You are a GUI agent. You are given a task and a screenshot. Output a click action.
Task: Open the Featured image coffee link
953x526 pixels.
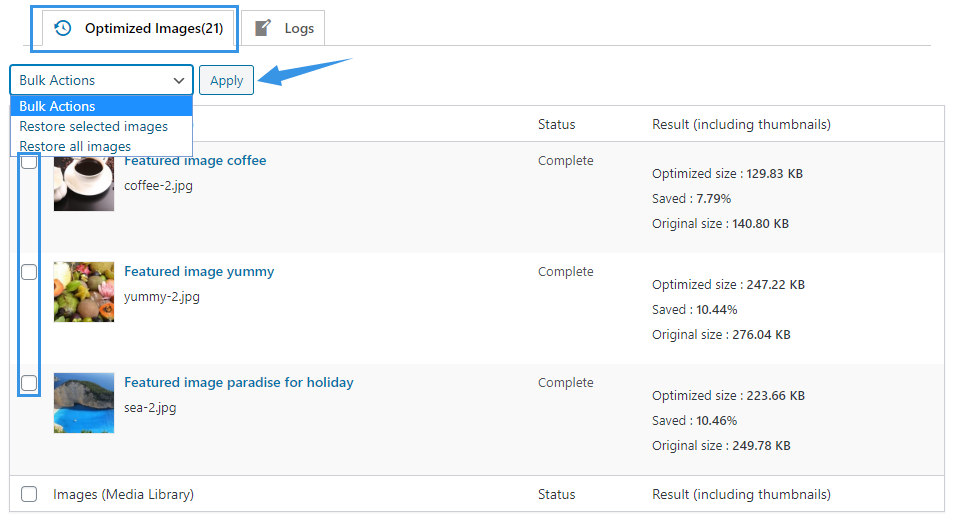[x=195, y=161]
